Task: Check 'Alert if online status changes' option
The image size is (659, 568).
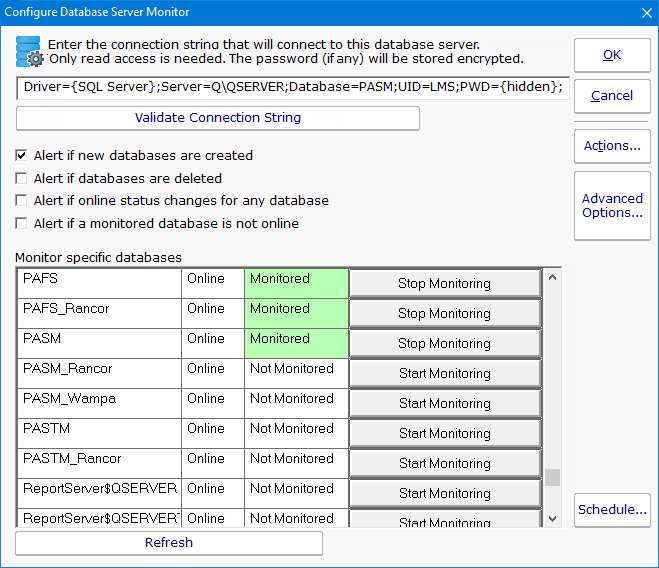Action: tap(22, 201)
